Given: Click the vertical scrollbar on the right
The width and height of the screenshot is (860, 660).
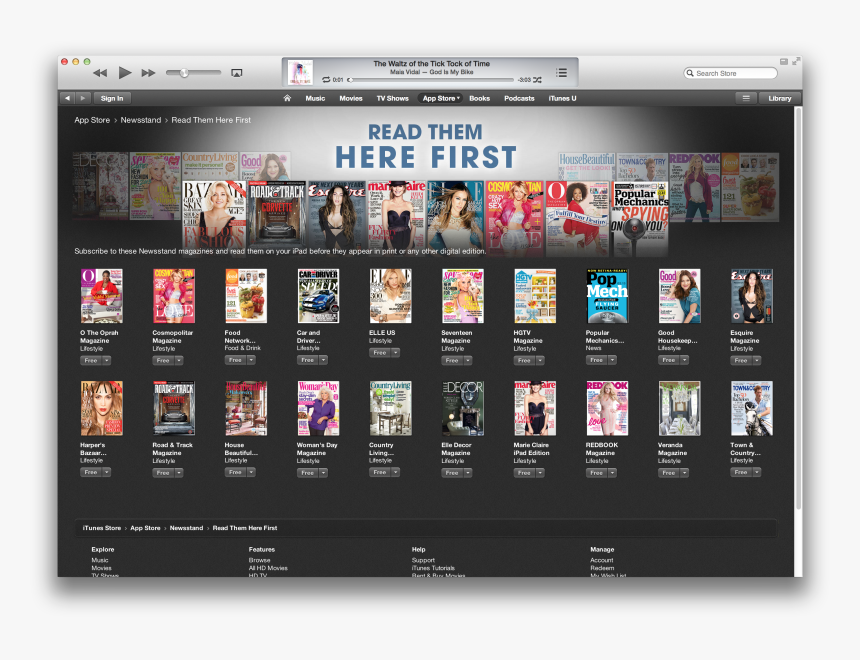Looking at the screenshot, I should pos(799,307).
